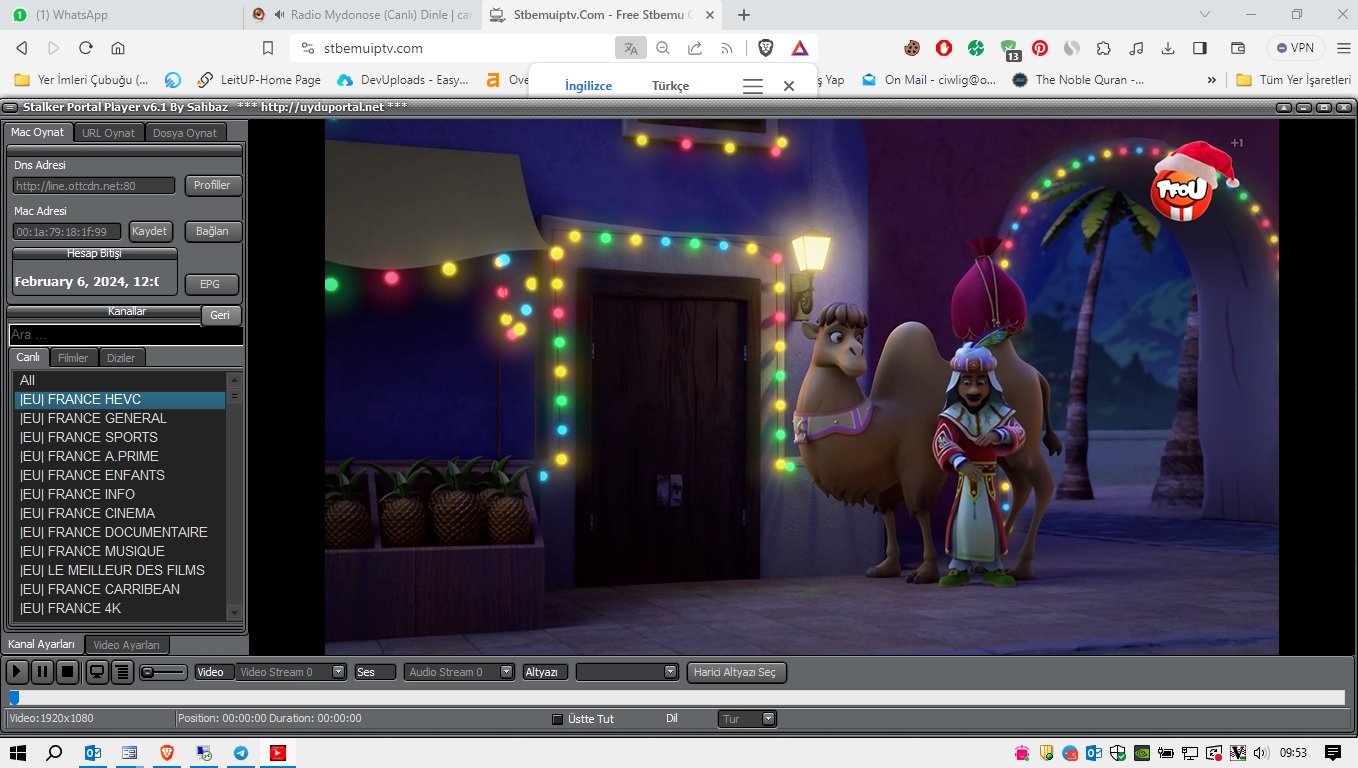Switch to the URL Oynat tab

coord(108,133)
